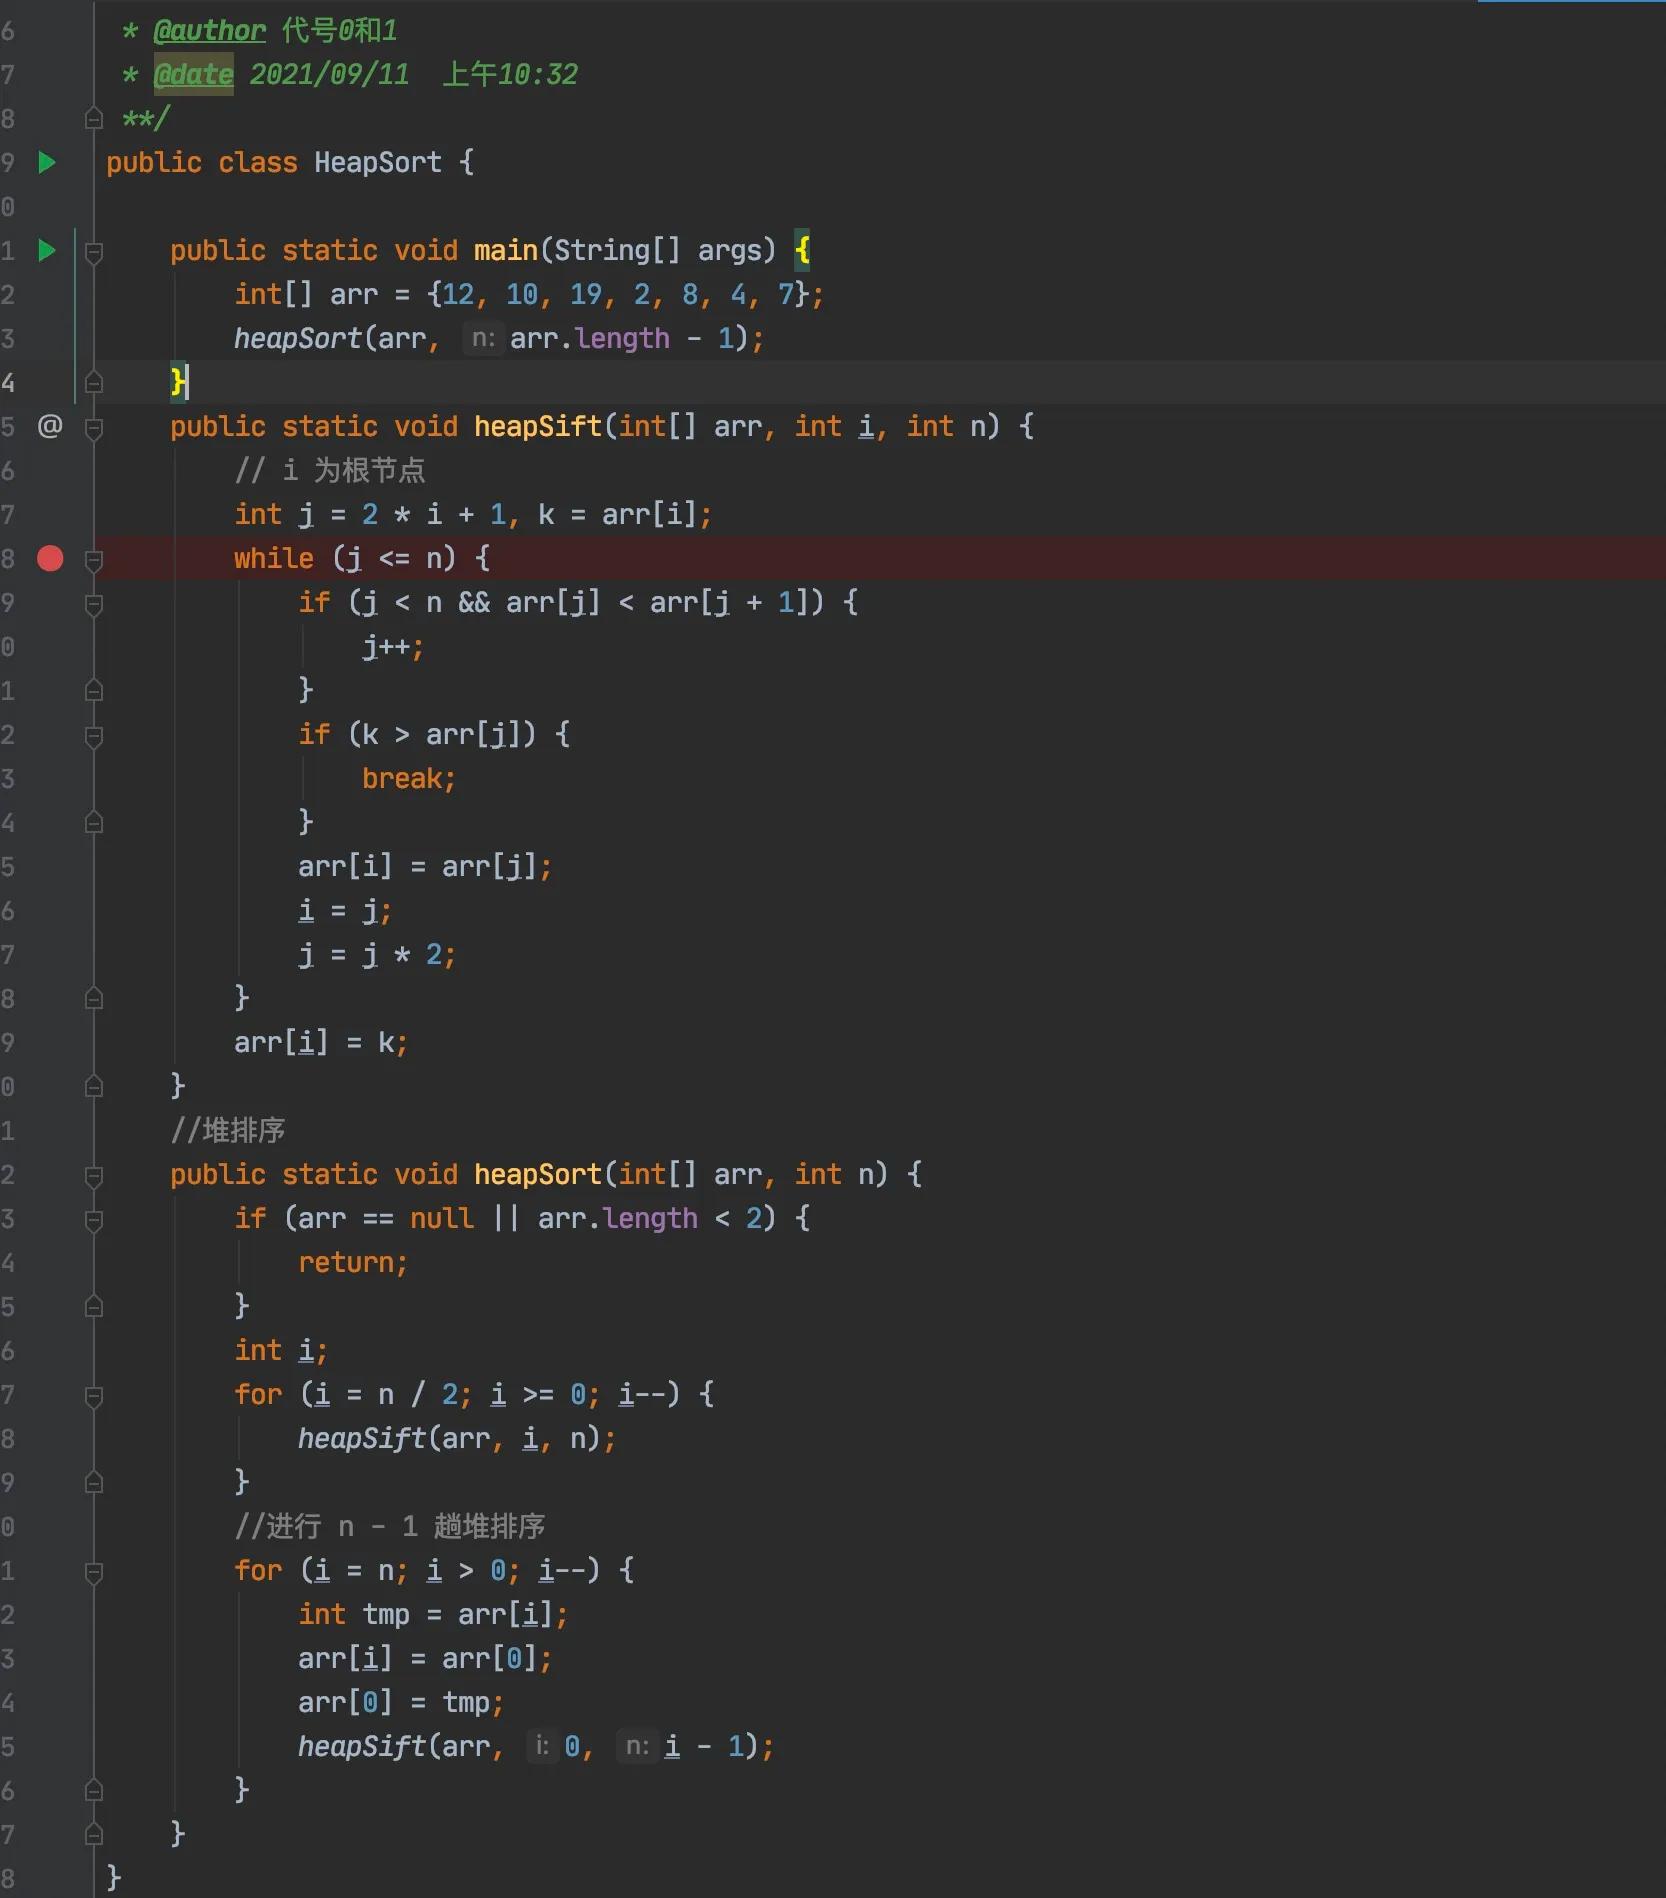This screenshot has width=1666, height=1898.
Task: Click the highlighted closing brace of main
Action: click(x=178, y=382)
